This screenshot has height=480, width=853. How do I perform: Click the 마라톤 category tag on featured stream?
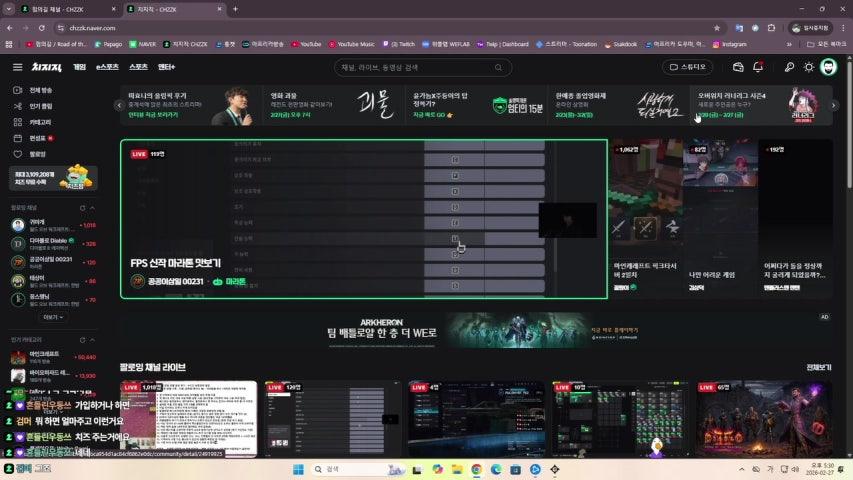click(x=230, y=281)
